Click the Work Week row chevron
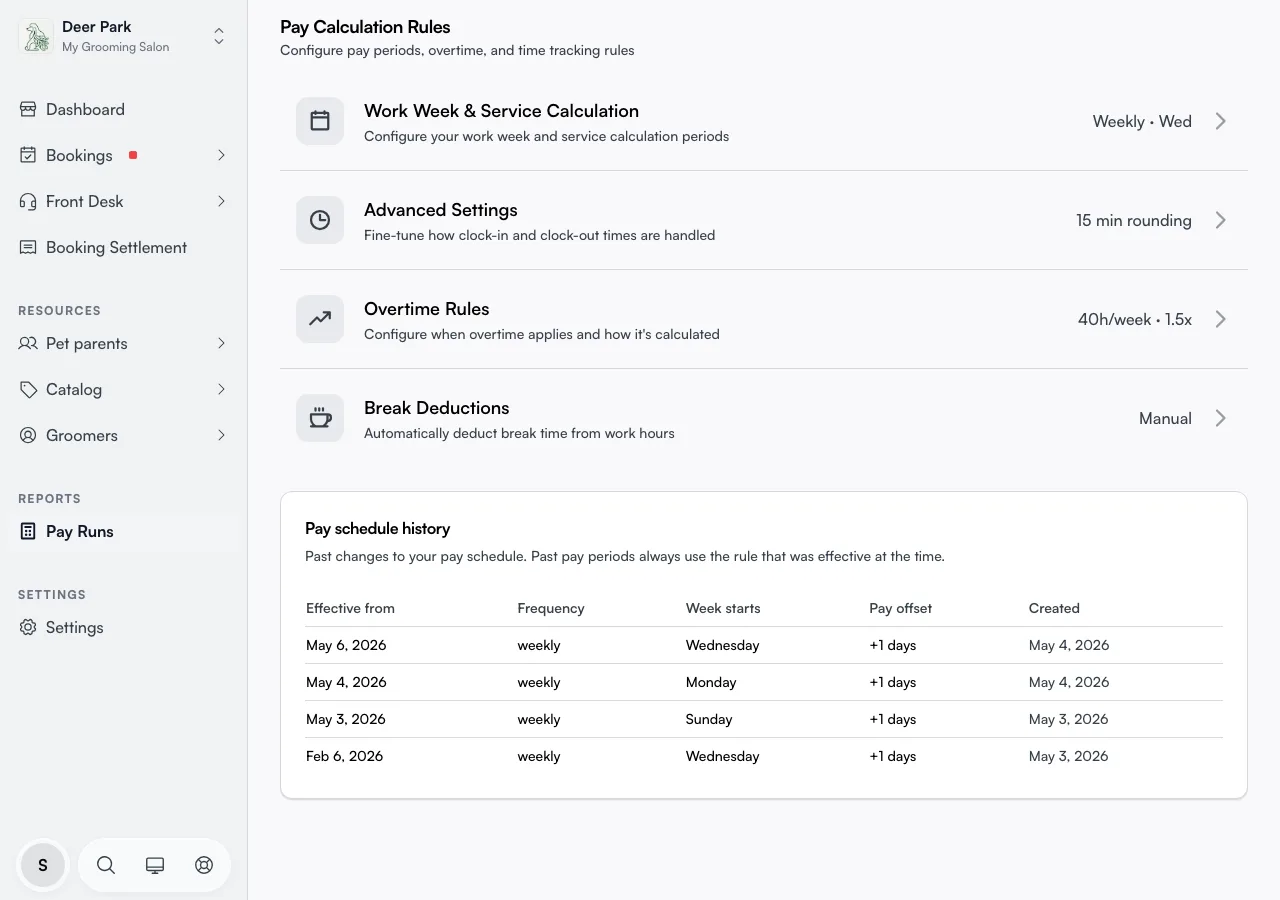This screenshot has width=1280, height=900. (1220, 121)
